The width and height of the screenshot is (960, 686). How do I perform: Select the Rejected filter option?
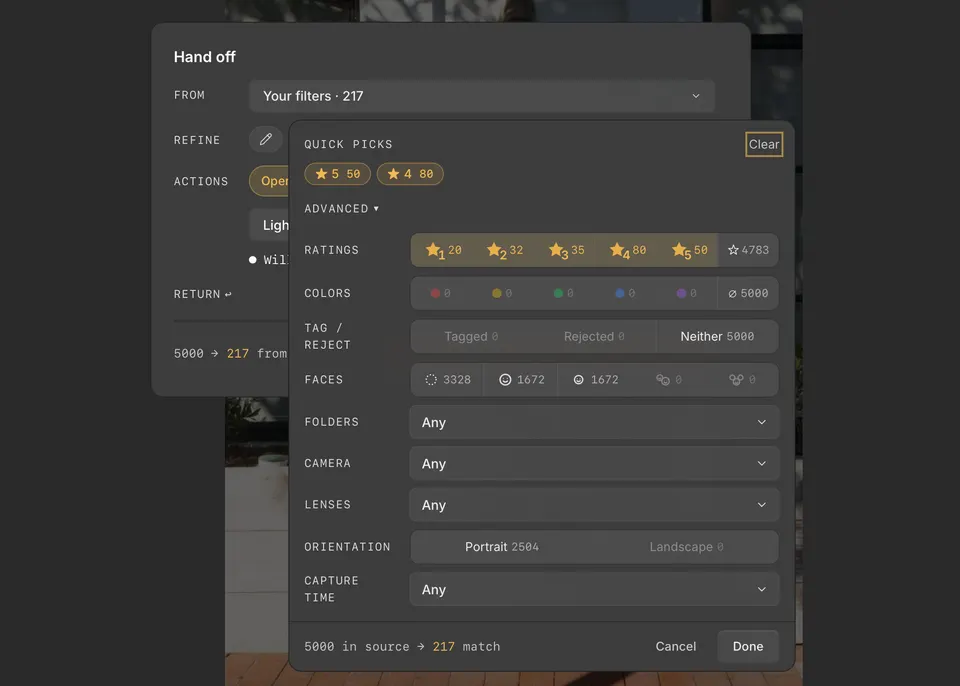pos(594,336)
